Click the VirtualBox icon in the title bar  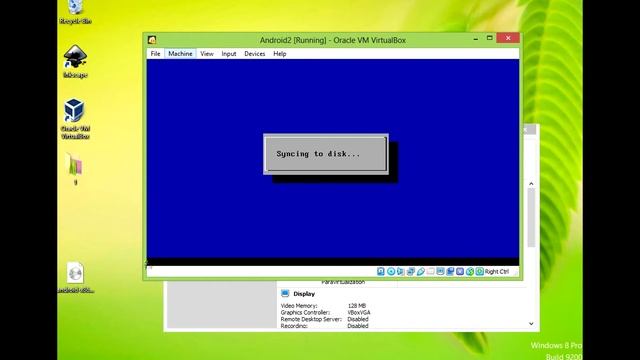[x=152, y=40]
